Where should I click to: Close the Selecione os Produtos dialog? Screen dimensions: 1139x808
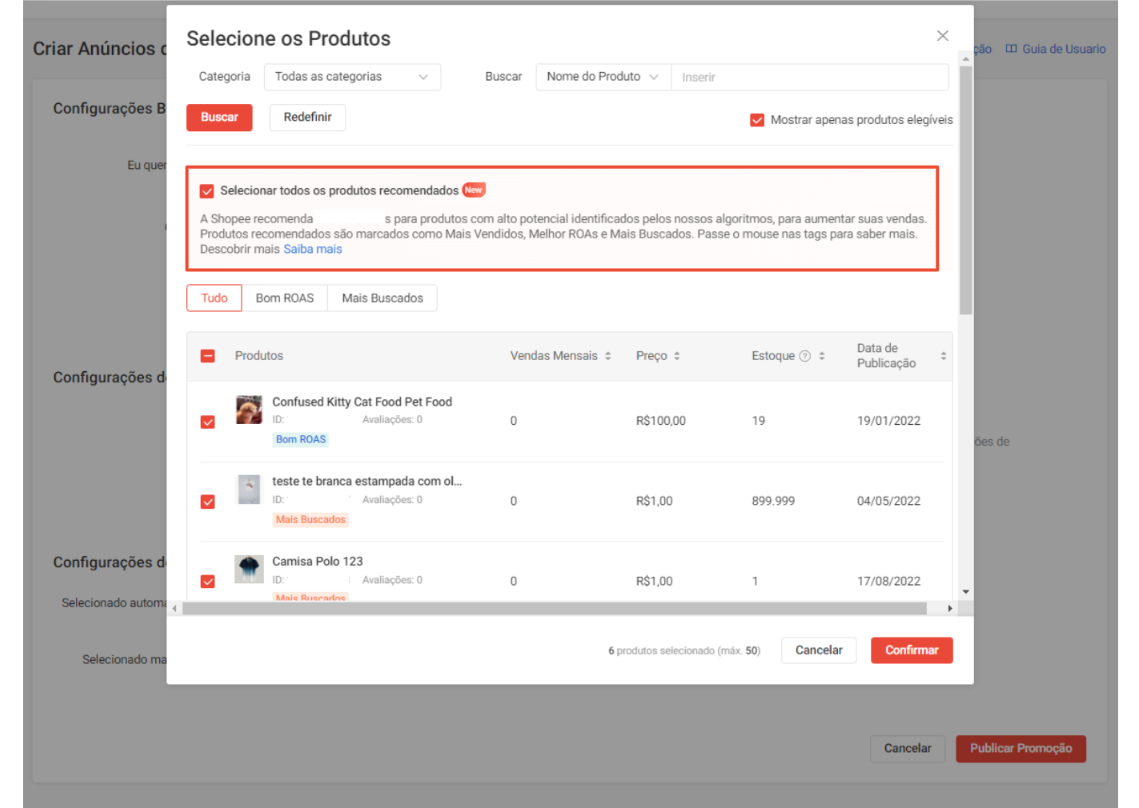[942, 36]
